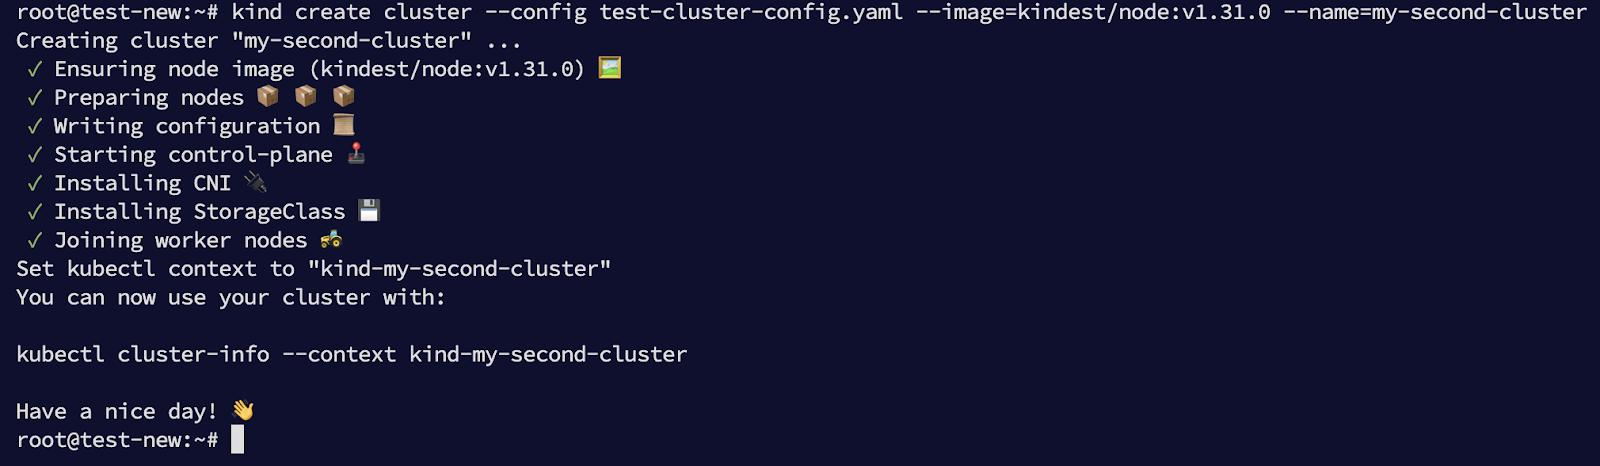
Task: Click the "Have a nice day!" text
Action: (116, 412)
